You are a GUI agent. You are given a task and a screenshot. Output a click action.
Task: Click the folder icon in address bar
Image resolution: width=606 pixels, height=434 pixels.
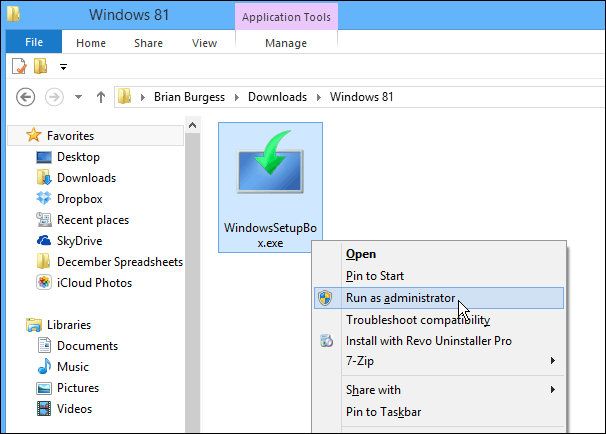tap(124, 96)
